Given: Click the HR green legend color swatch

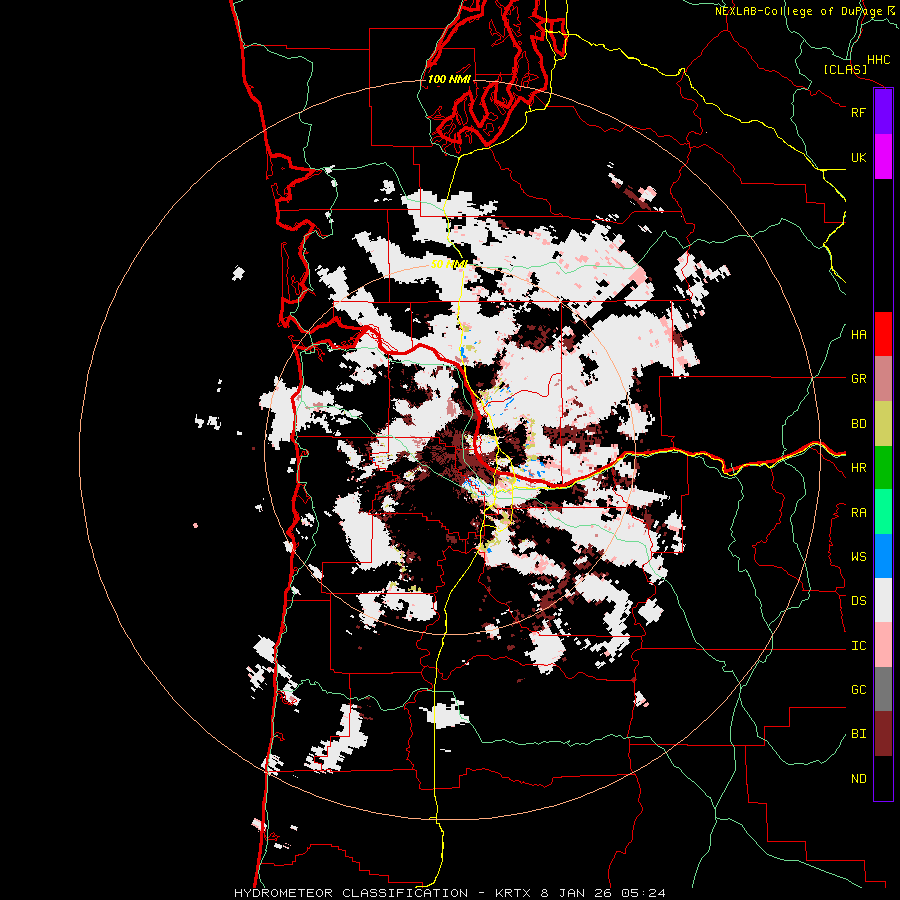Looking at the screenshot, I should tap(883, 468).
